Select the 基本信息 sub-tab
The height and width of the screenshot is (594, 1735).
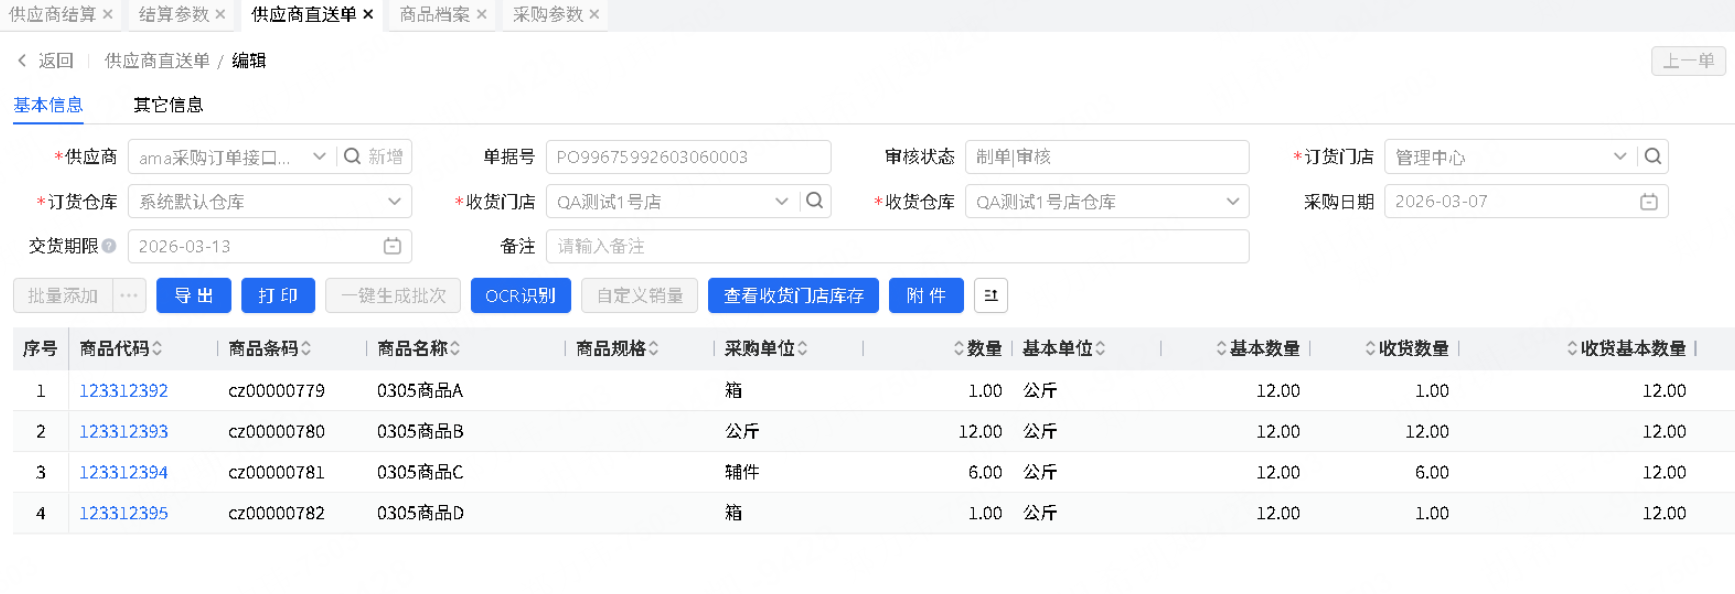pyautogui.click(x=48, y=105)
